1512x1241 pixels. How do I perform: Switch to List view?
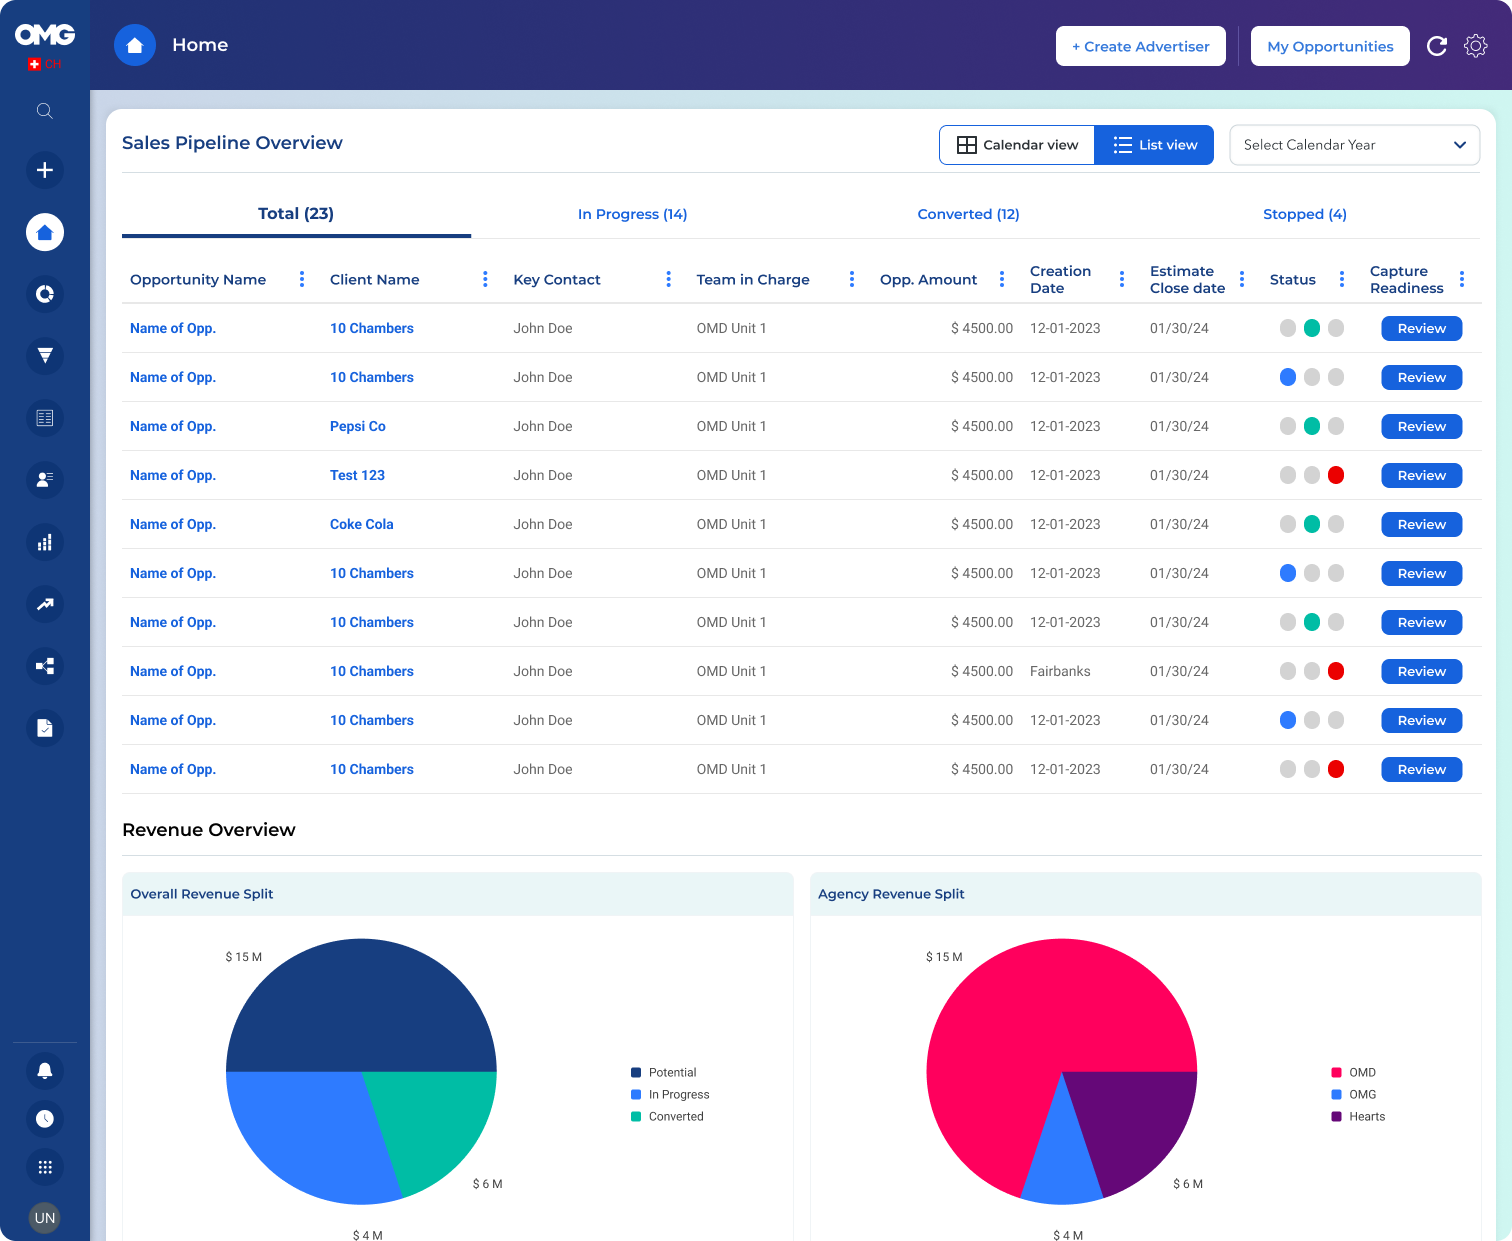[1154, 145]
